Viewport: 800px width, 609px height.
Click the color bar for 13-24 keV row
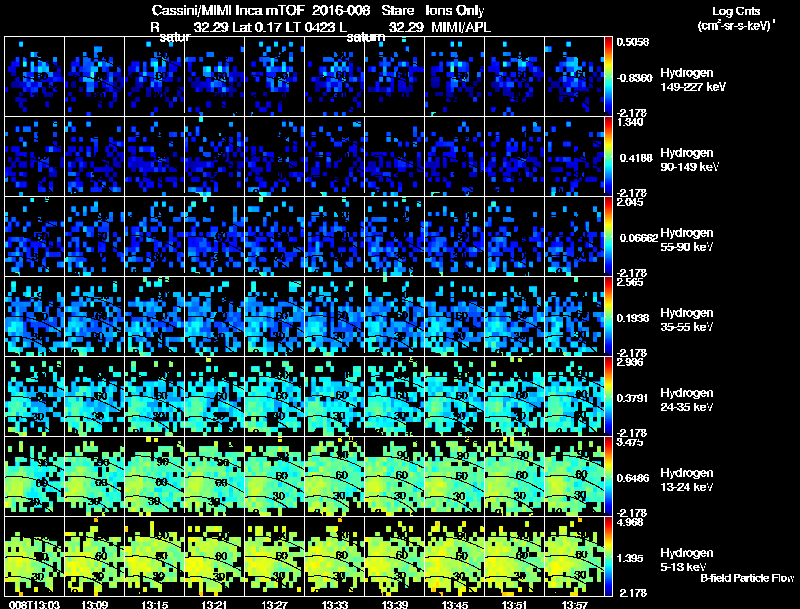tap(608, 475)
